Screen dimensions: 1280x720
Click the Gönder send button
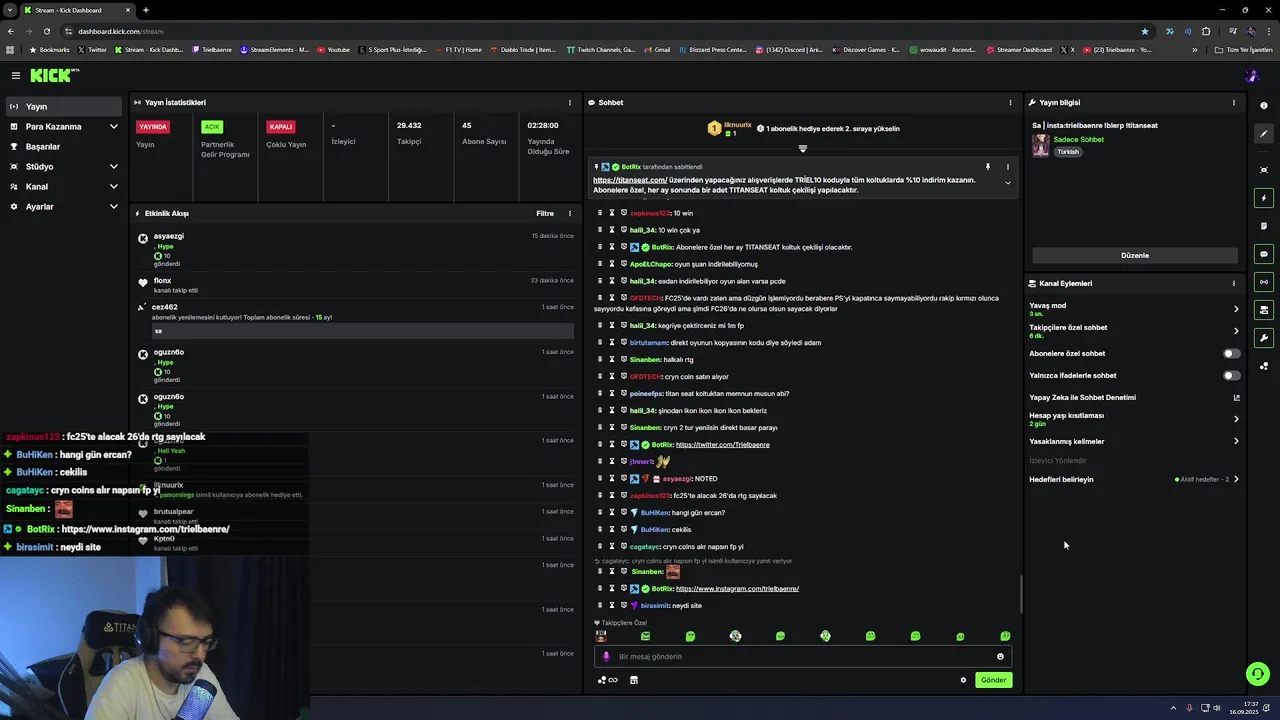pyautogui.click(x=993, y=680)
